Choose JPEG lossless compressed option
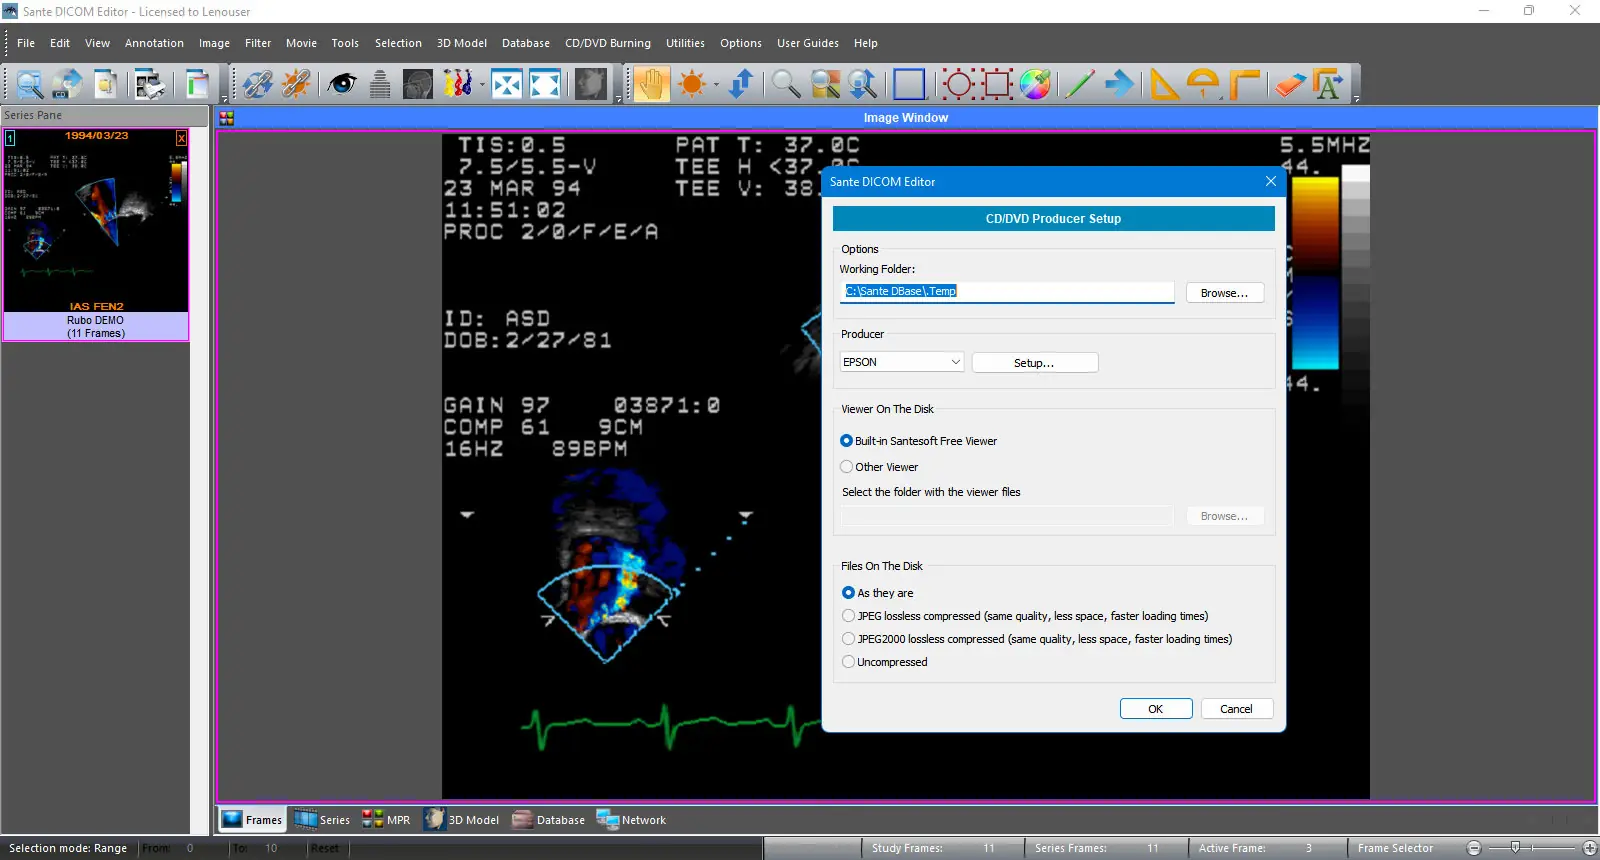This screenshot has height=860, width=1600. coord(848,616)
